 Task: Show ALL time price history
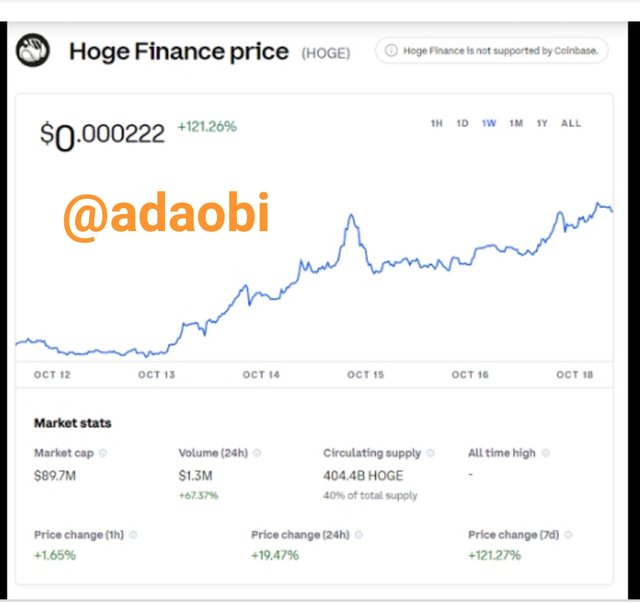[x=571, y=123]
